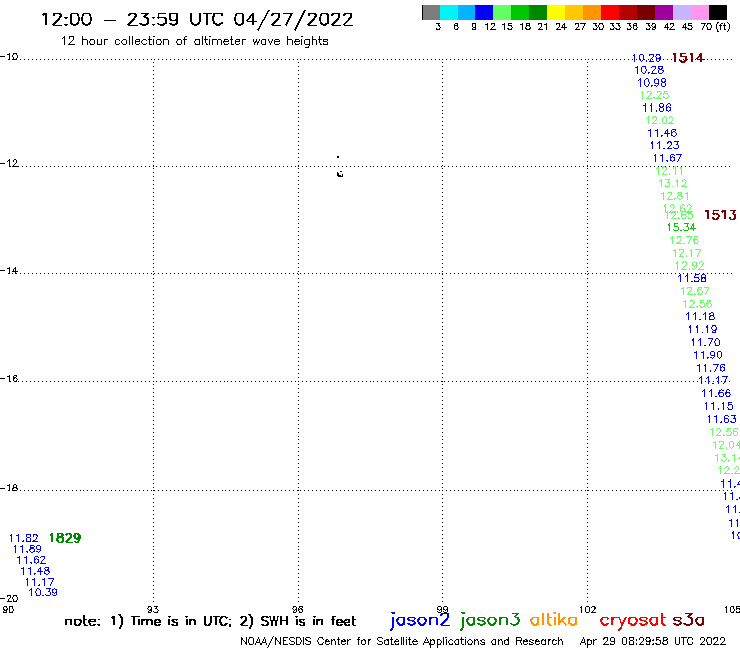Pick the pink swatch in the legend
740x650 pixels.
[x=699, y=12]
